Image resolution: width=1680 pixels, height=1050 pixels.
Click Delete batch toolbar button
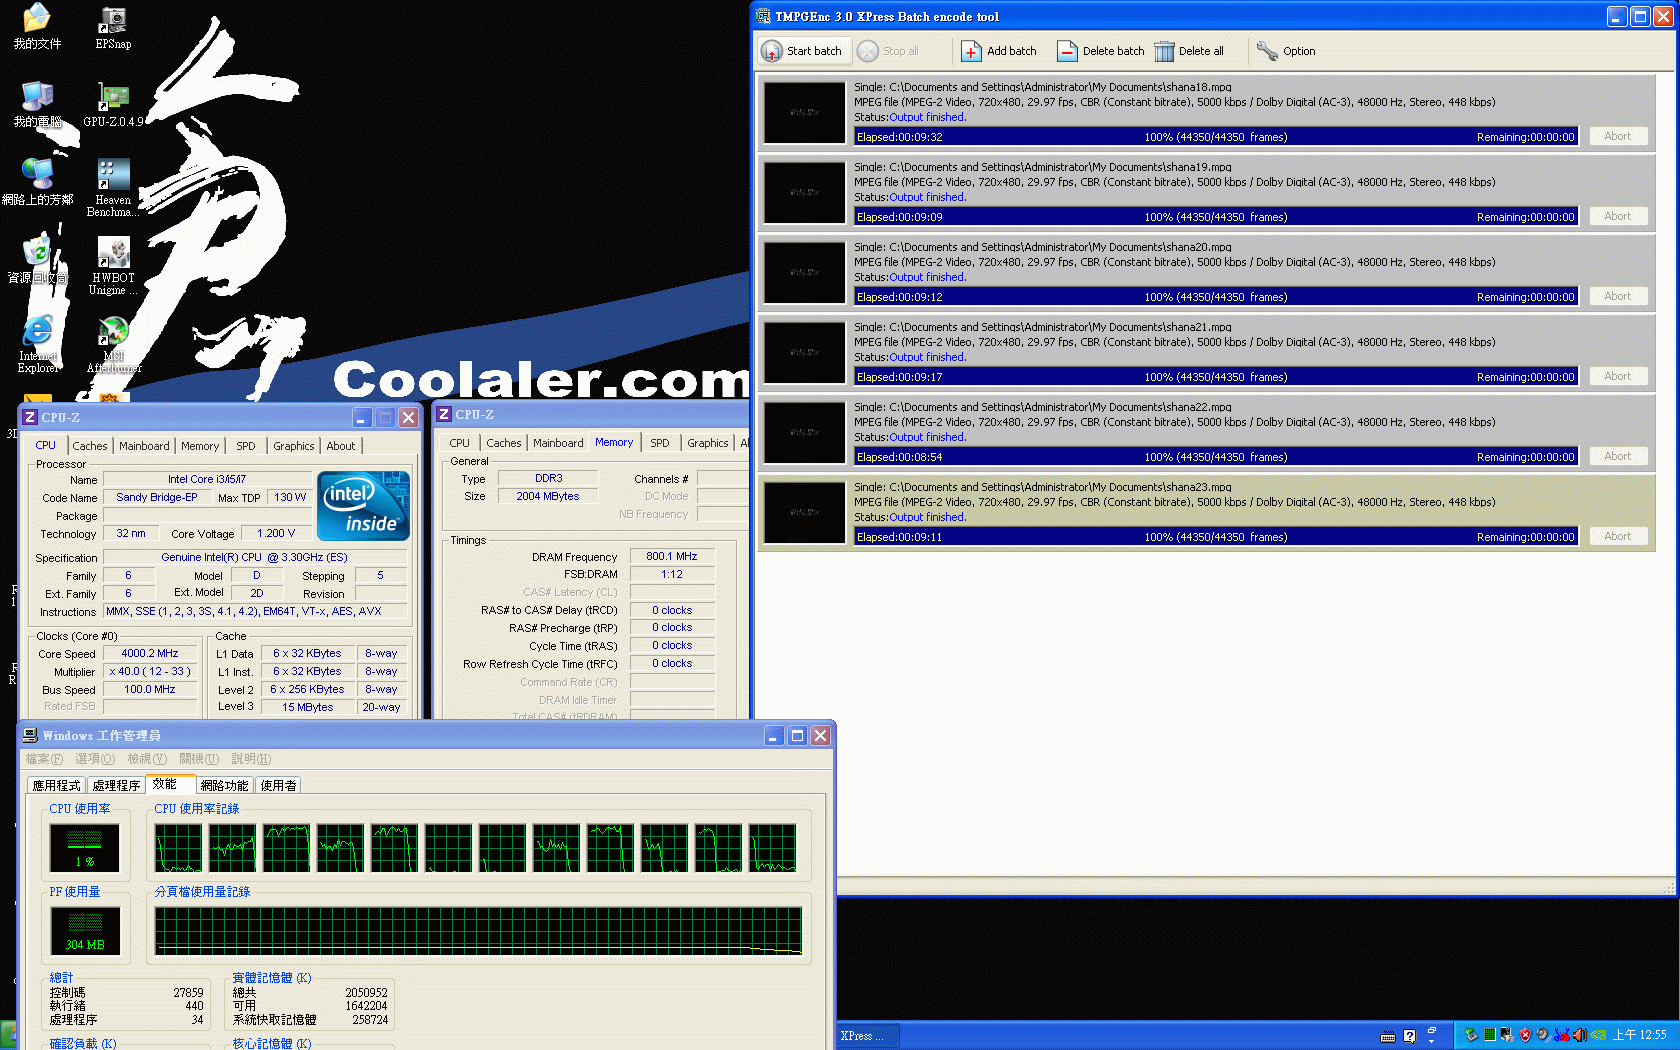click(1101, 51)
